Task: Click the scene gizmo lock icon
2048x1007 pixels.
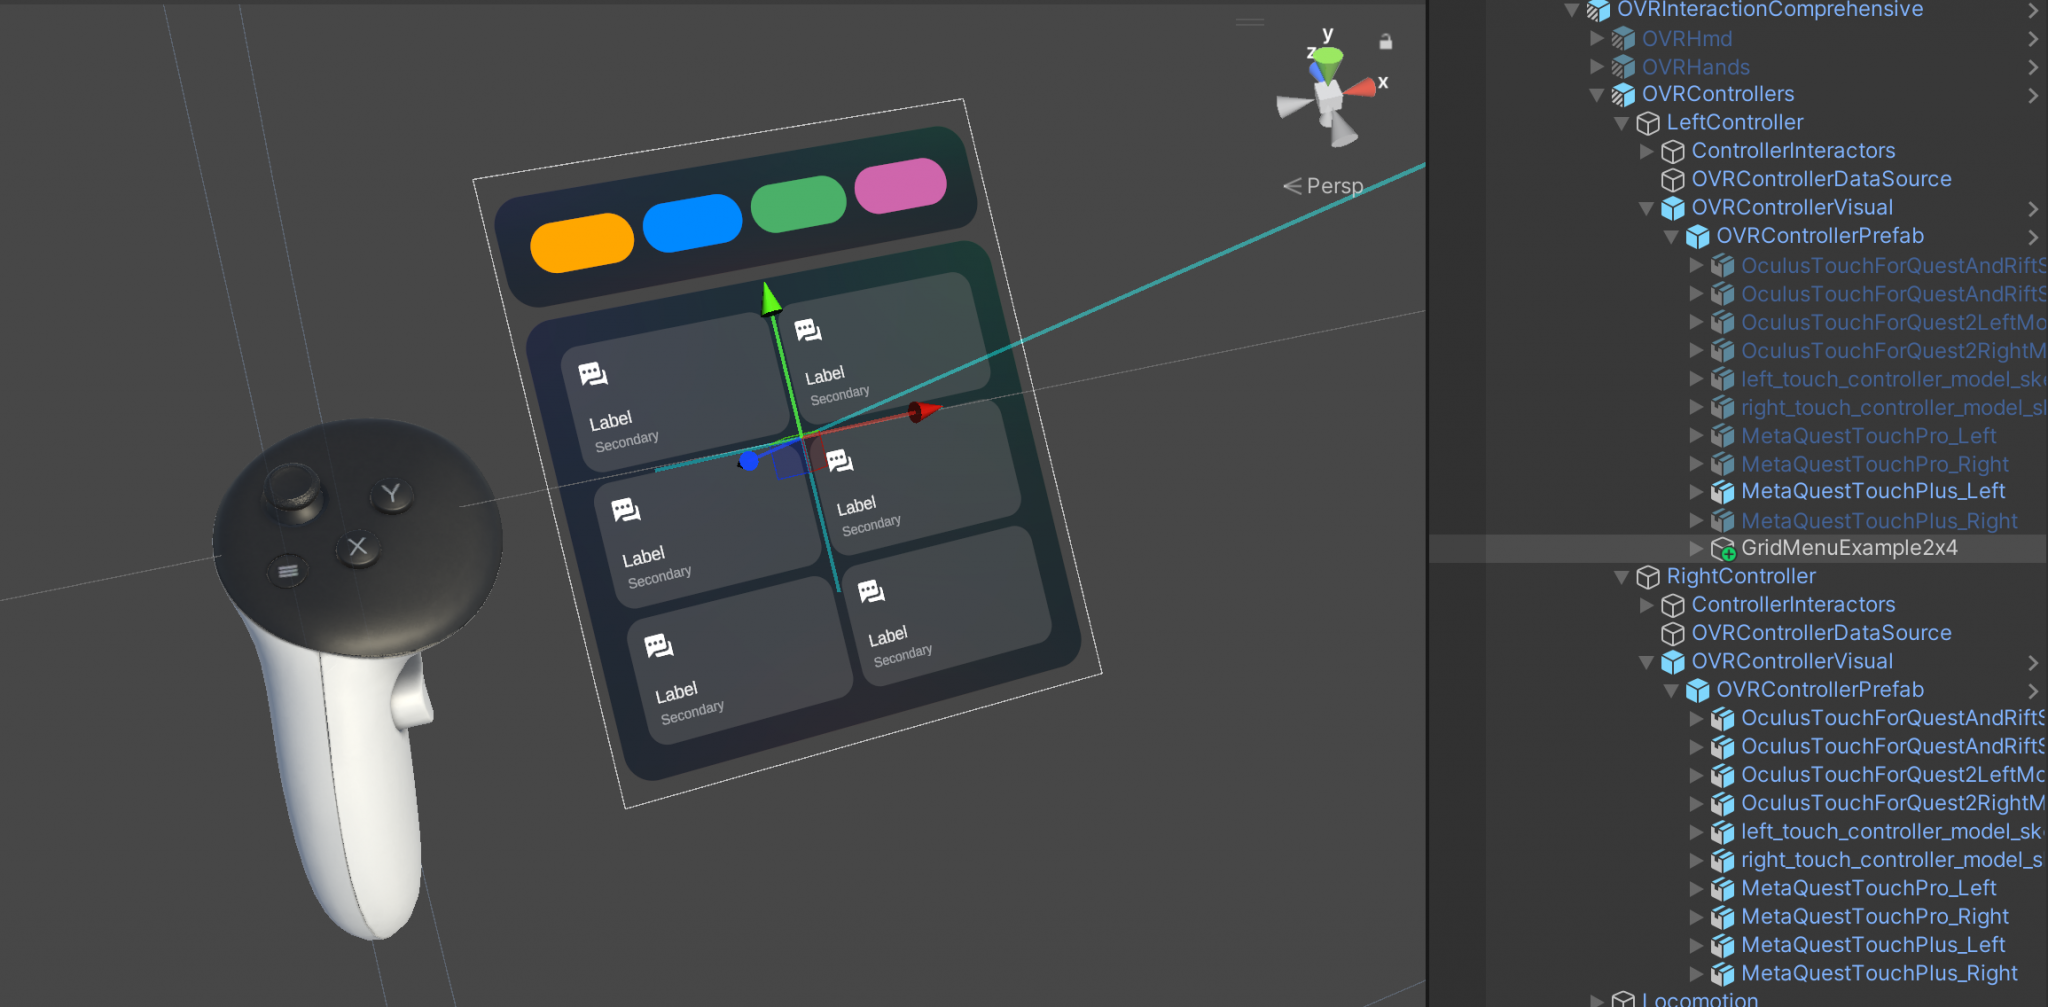Action: [1385, 42]
